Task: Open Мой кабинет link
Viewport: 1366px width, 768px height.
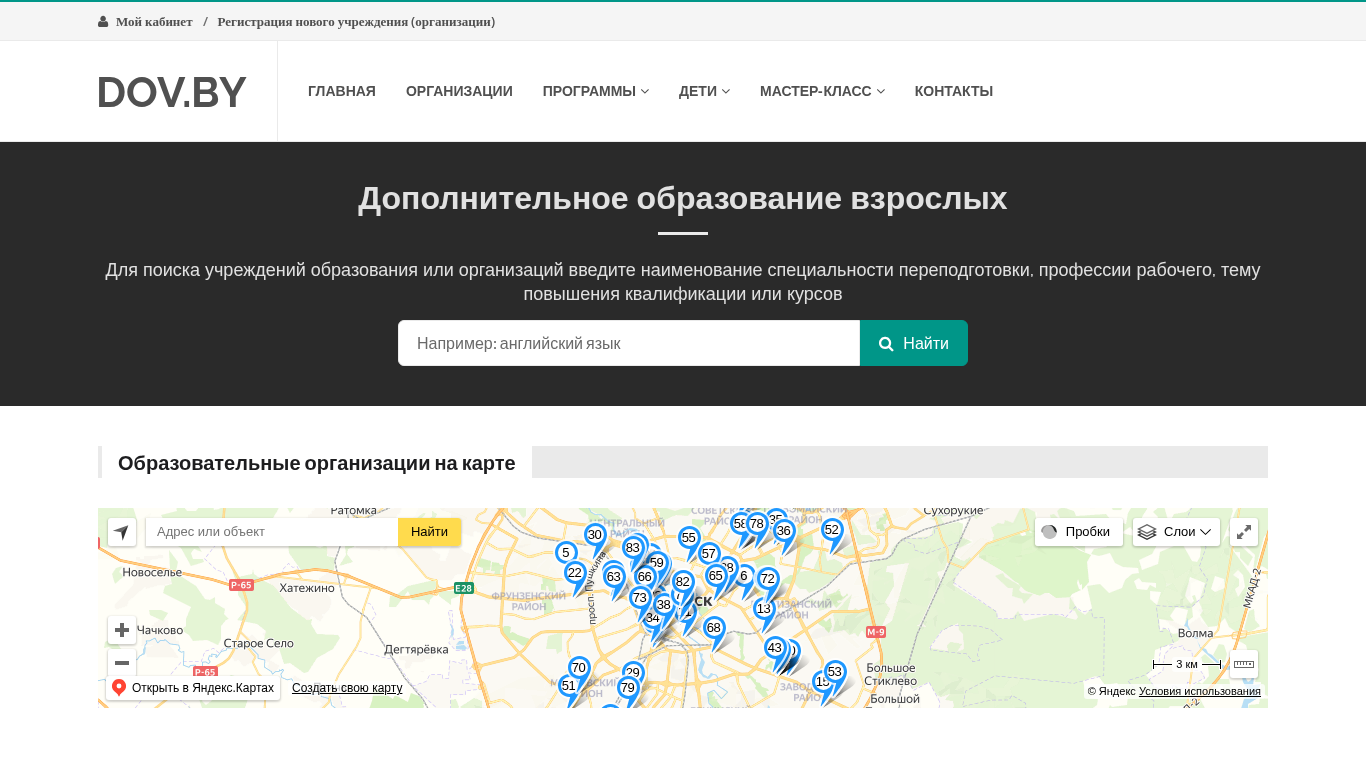Action: (154, 21)
